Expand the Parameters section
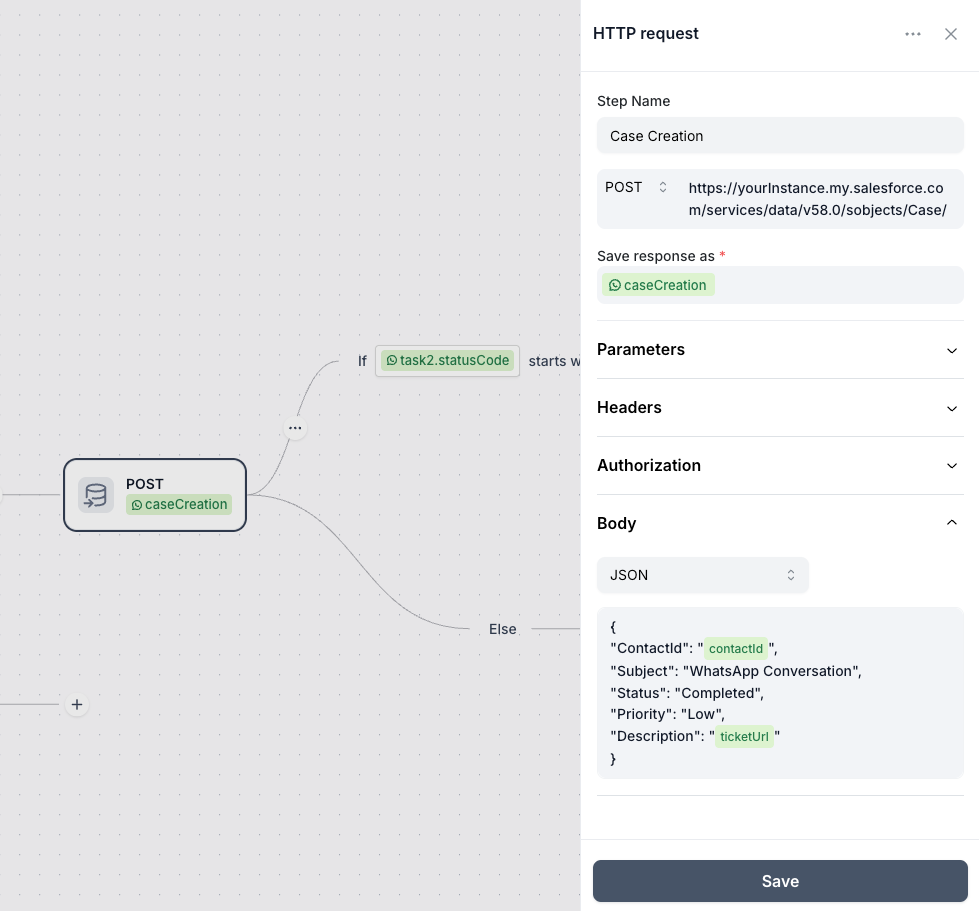This screenshot has height=911, width=979. [780, 350]
